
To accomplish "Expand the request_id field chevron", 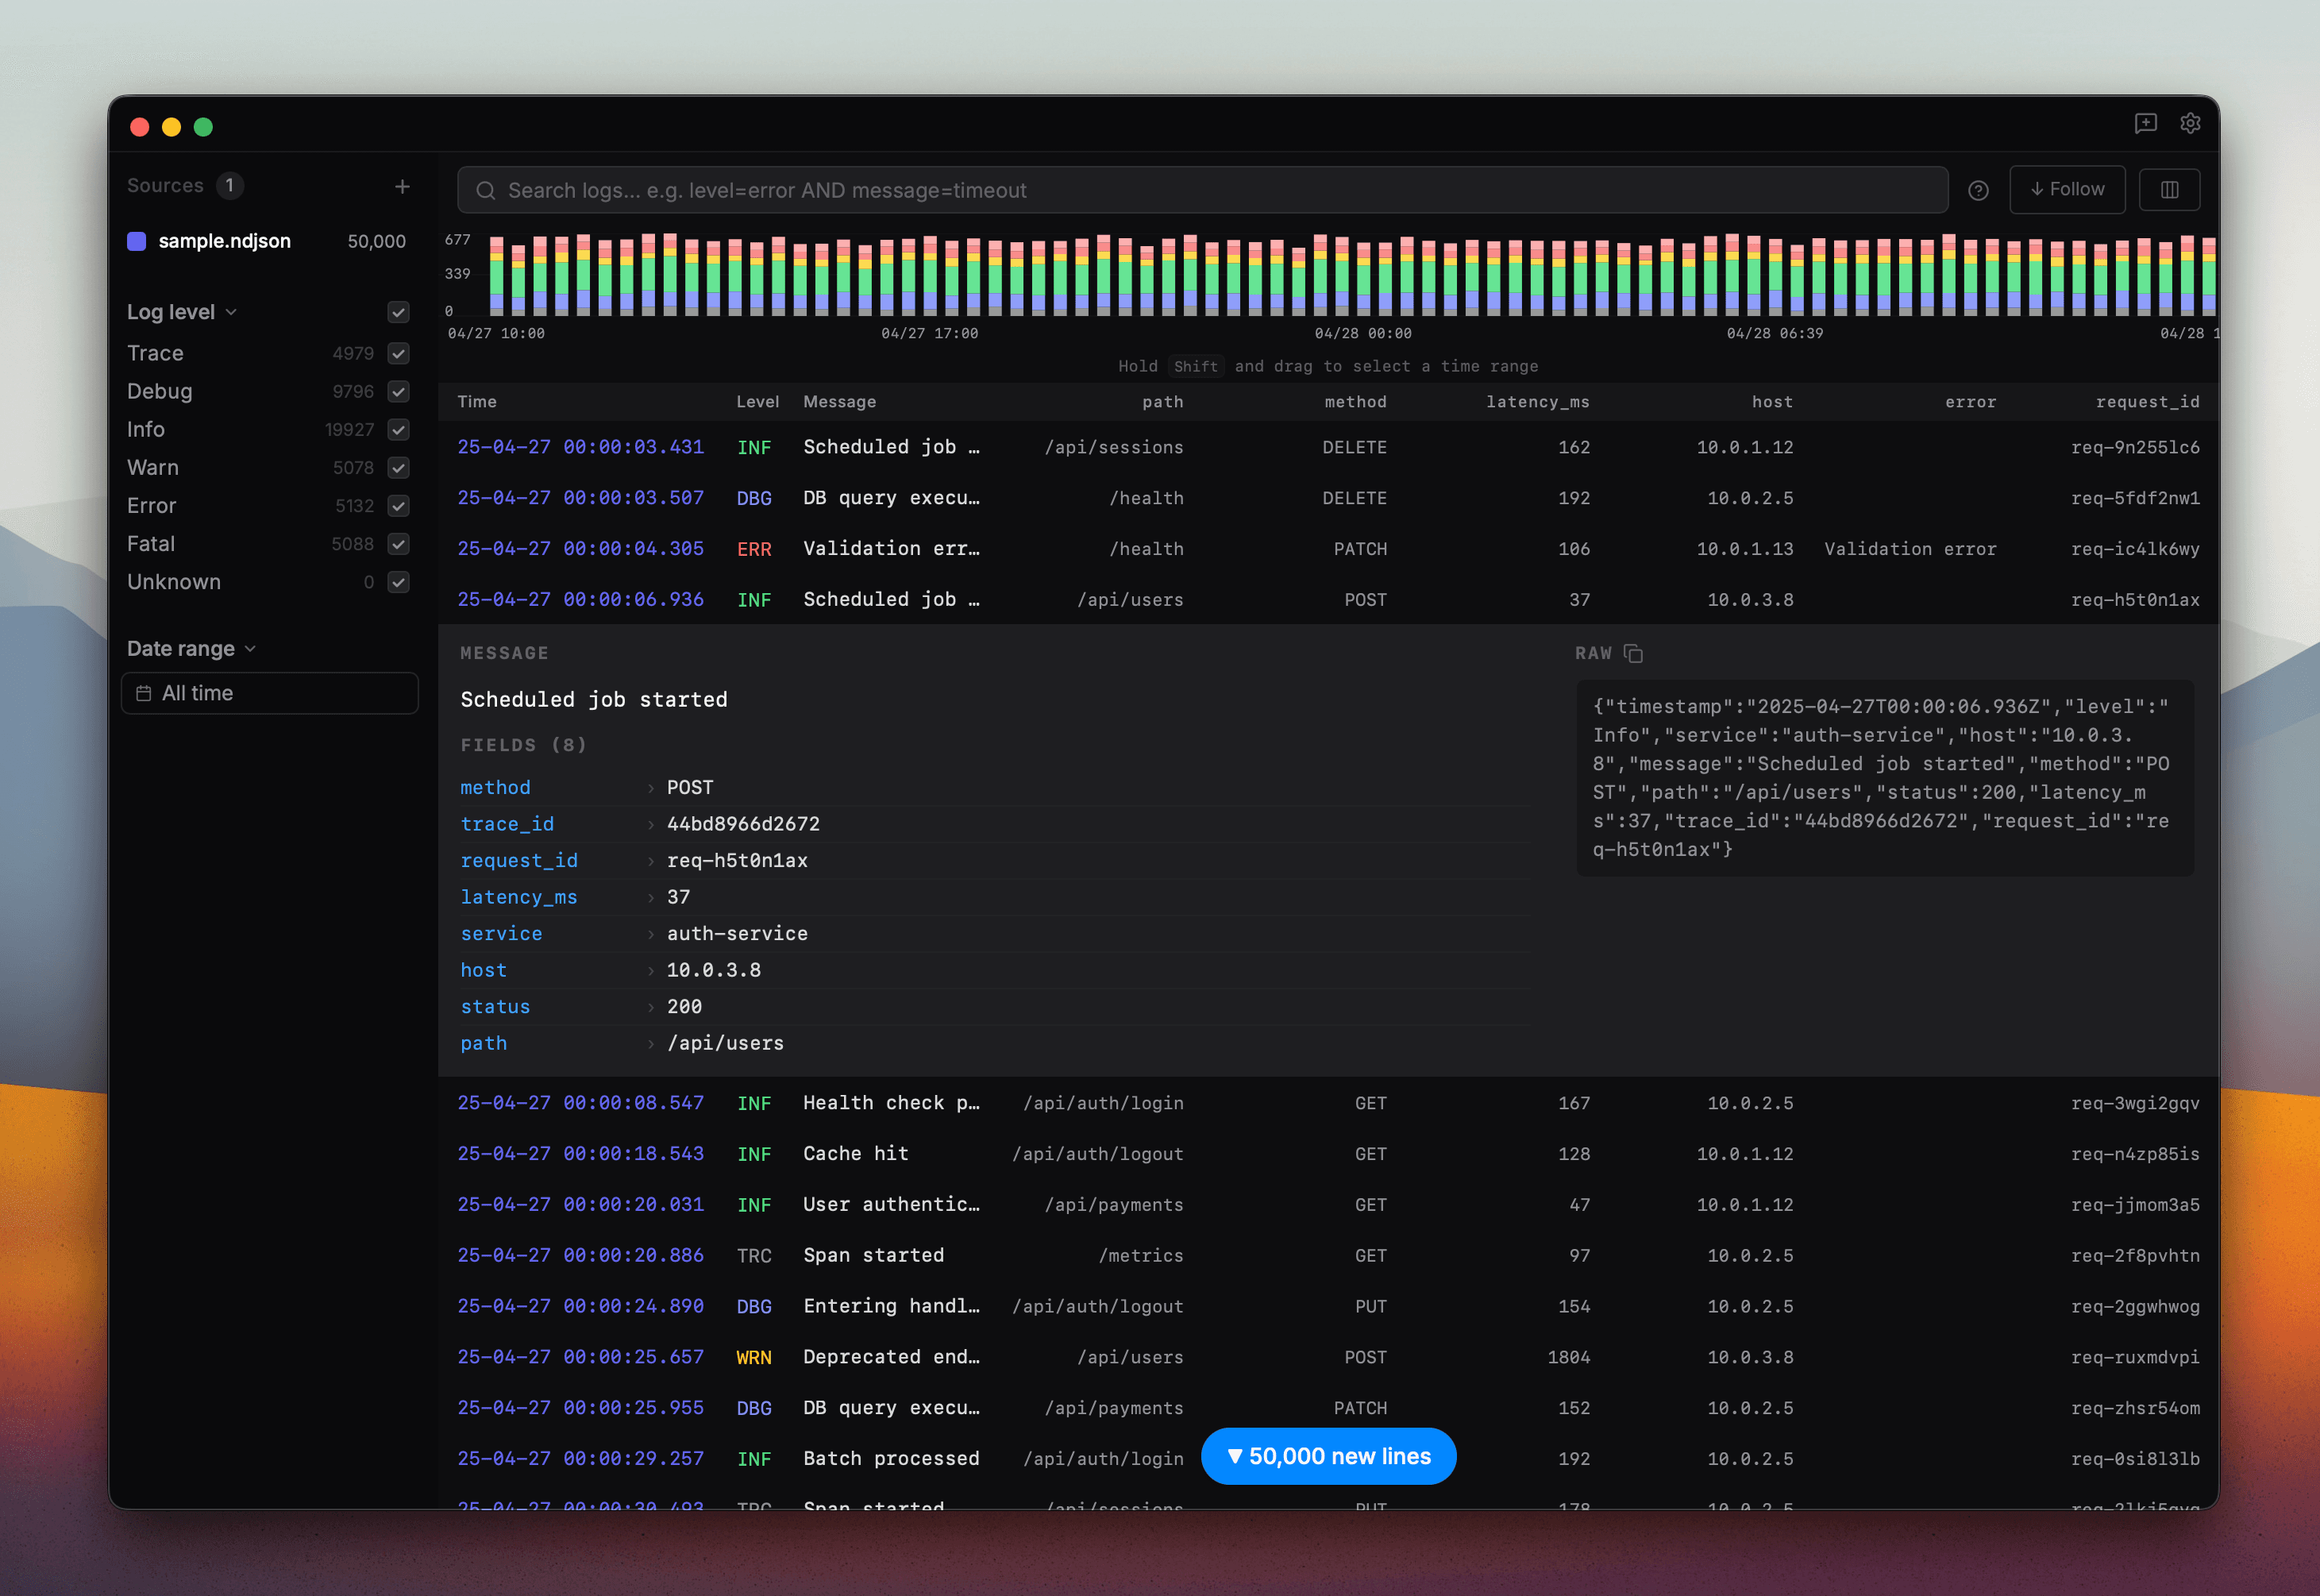I will [650, 861].
